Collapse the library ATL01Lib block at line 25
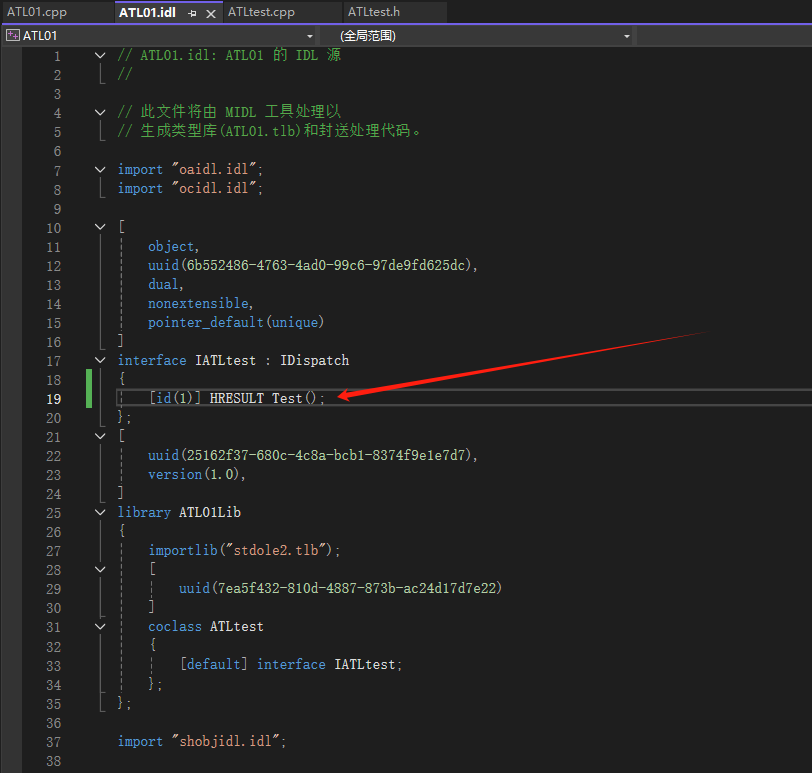 (x=100, y=512)
